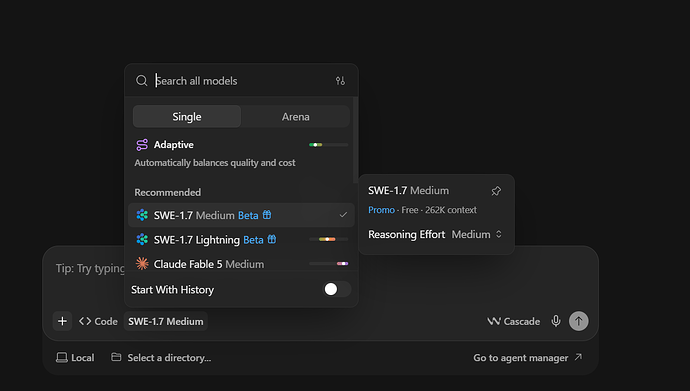Click the Local environment button

[75, 358]
